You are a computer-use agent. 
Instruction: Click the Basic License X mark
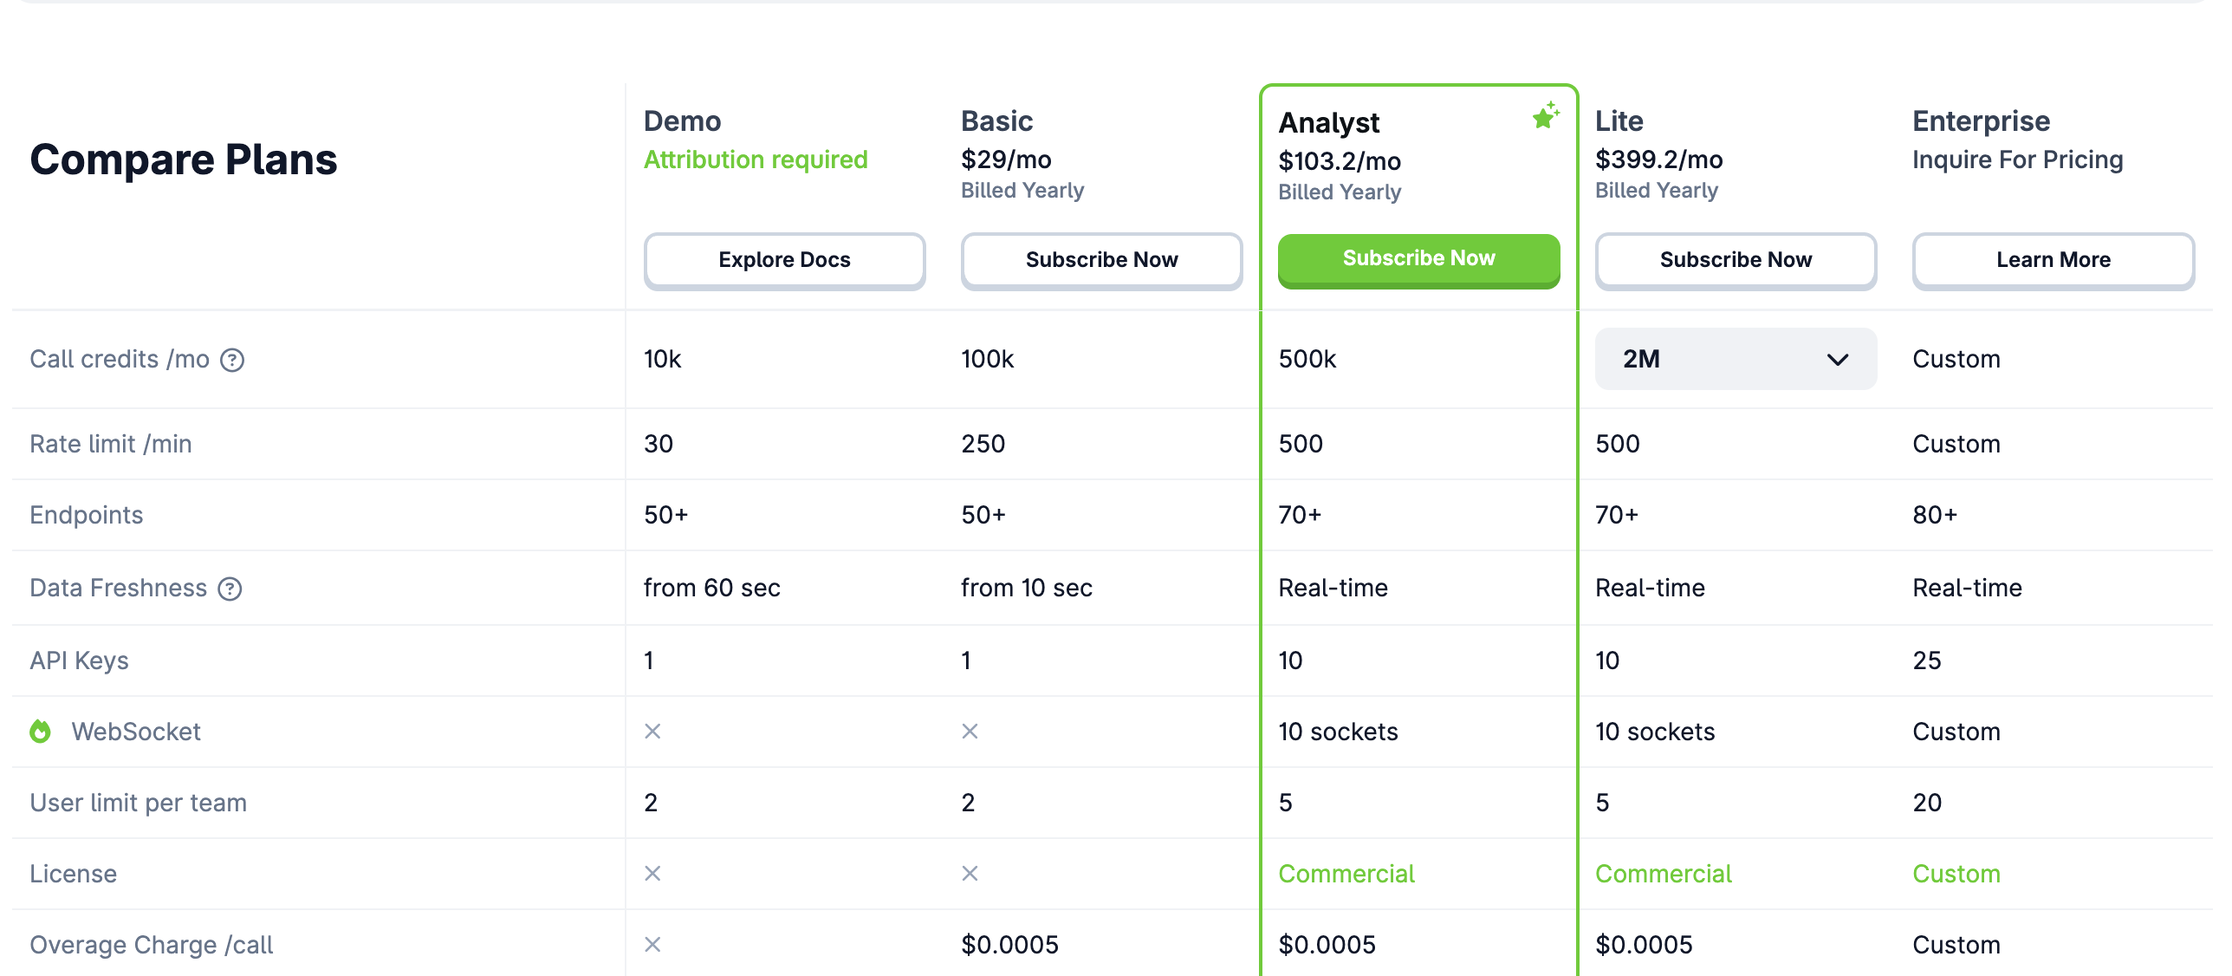click(x=970, y=874)
